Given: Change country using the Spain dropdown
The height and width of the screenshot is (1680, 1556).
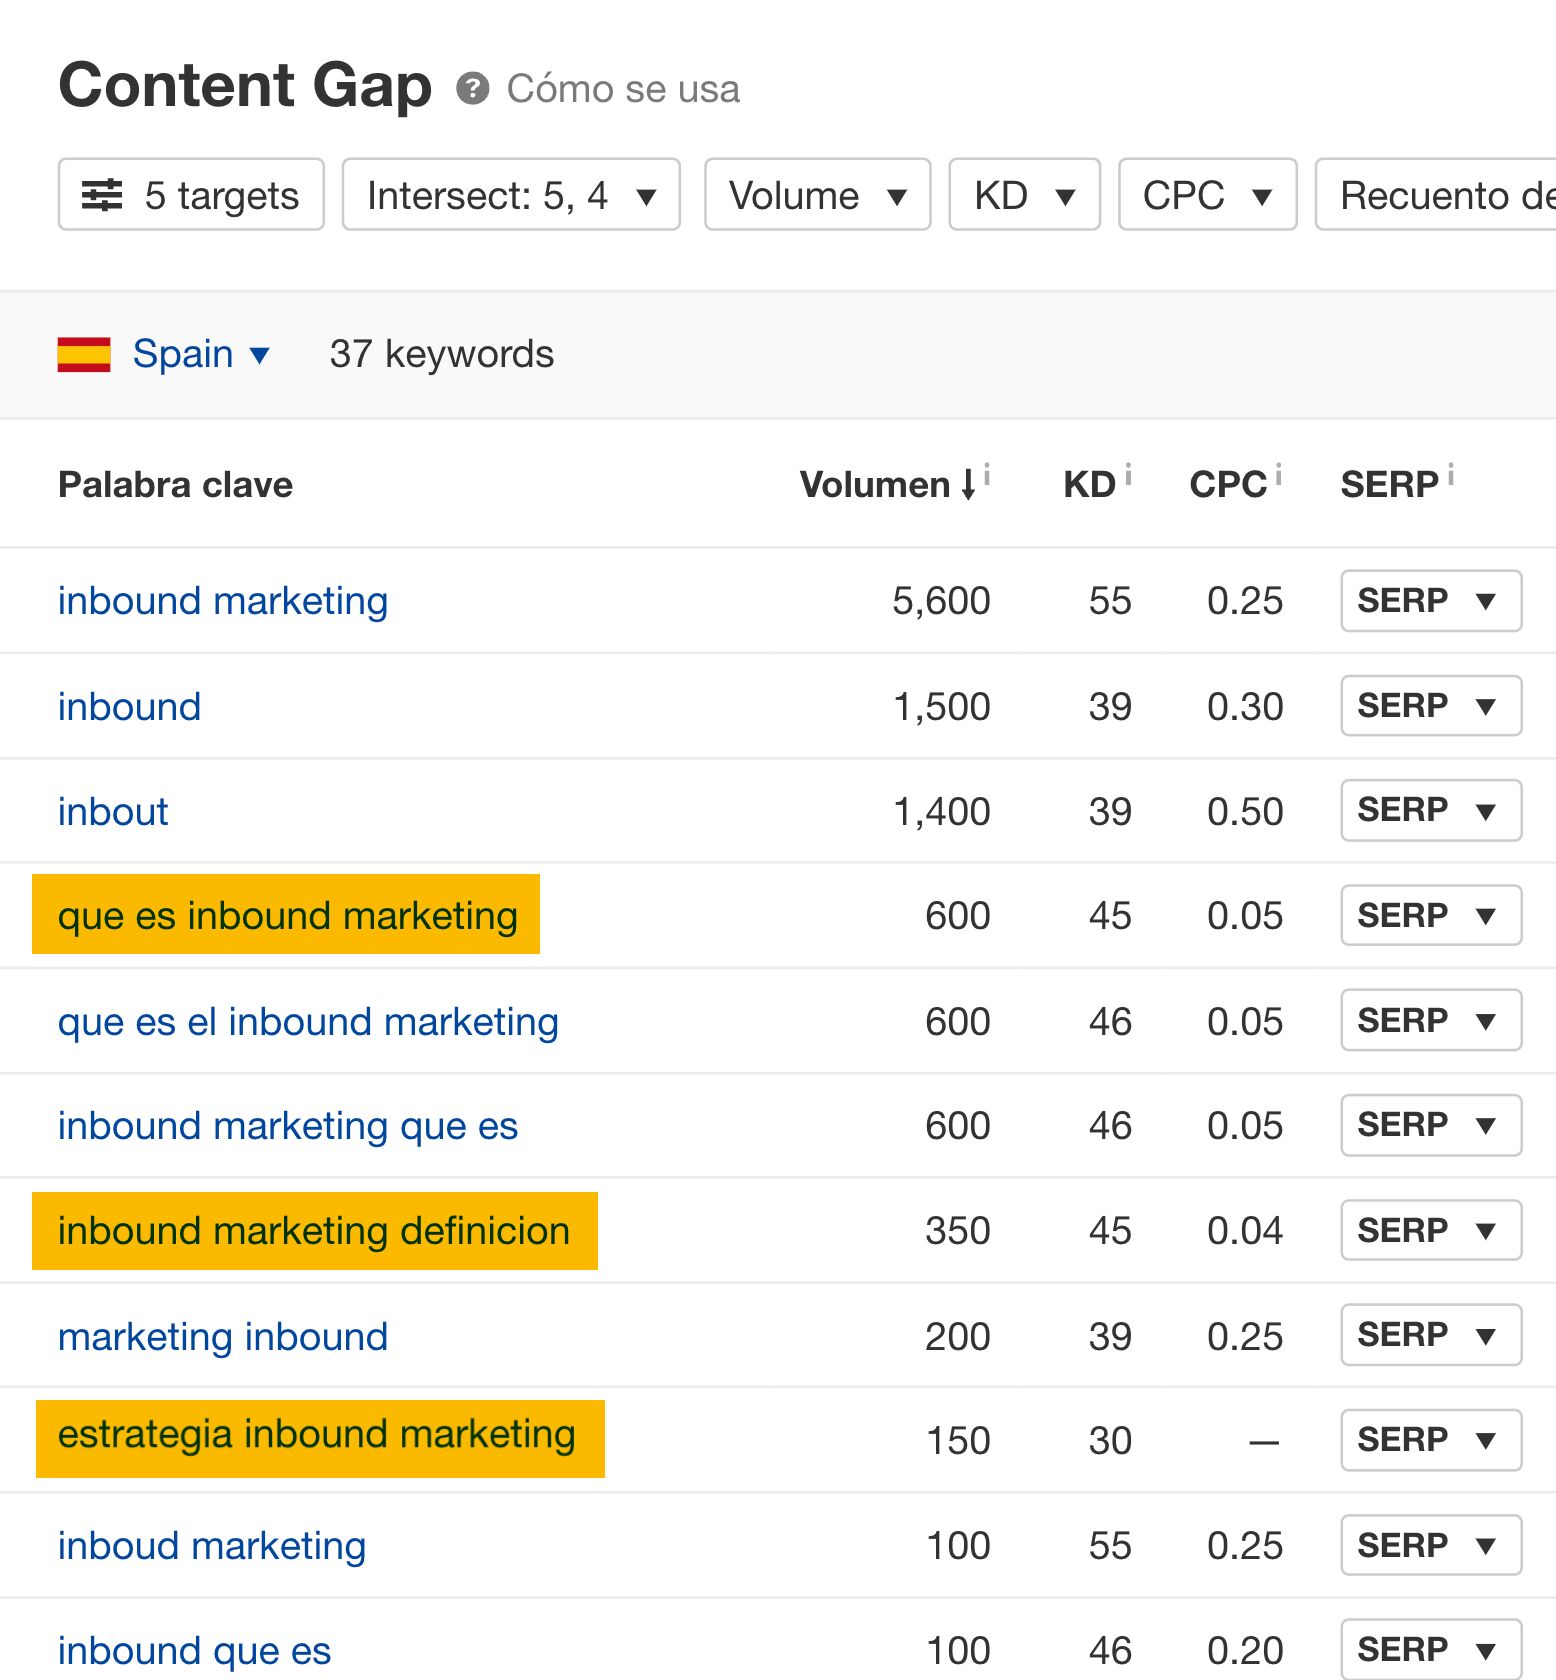Looking at the screenshot, I should click(200, 354).
